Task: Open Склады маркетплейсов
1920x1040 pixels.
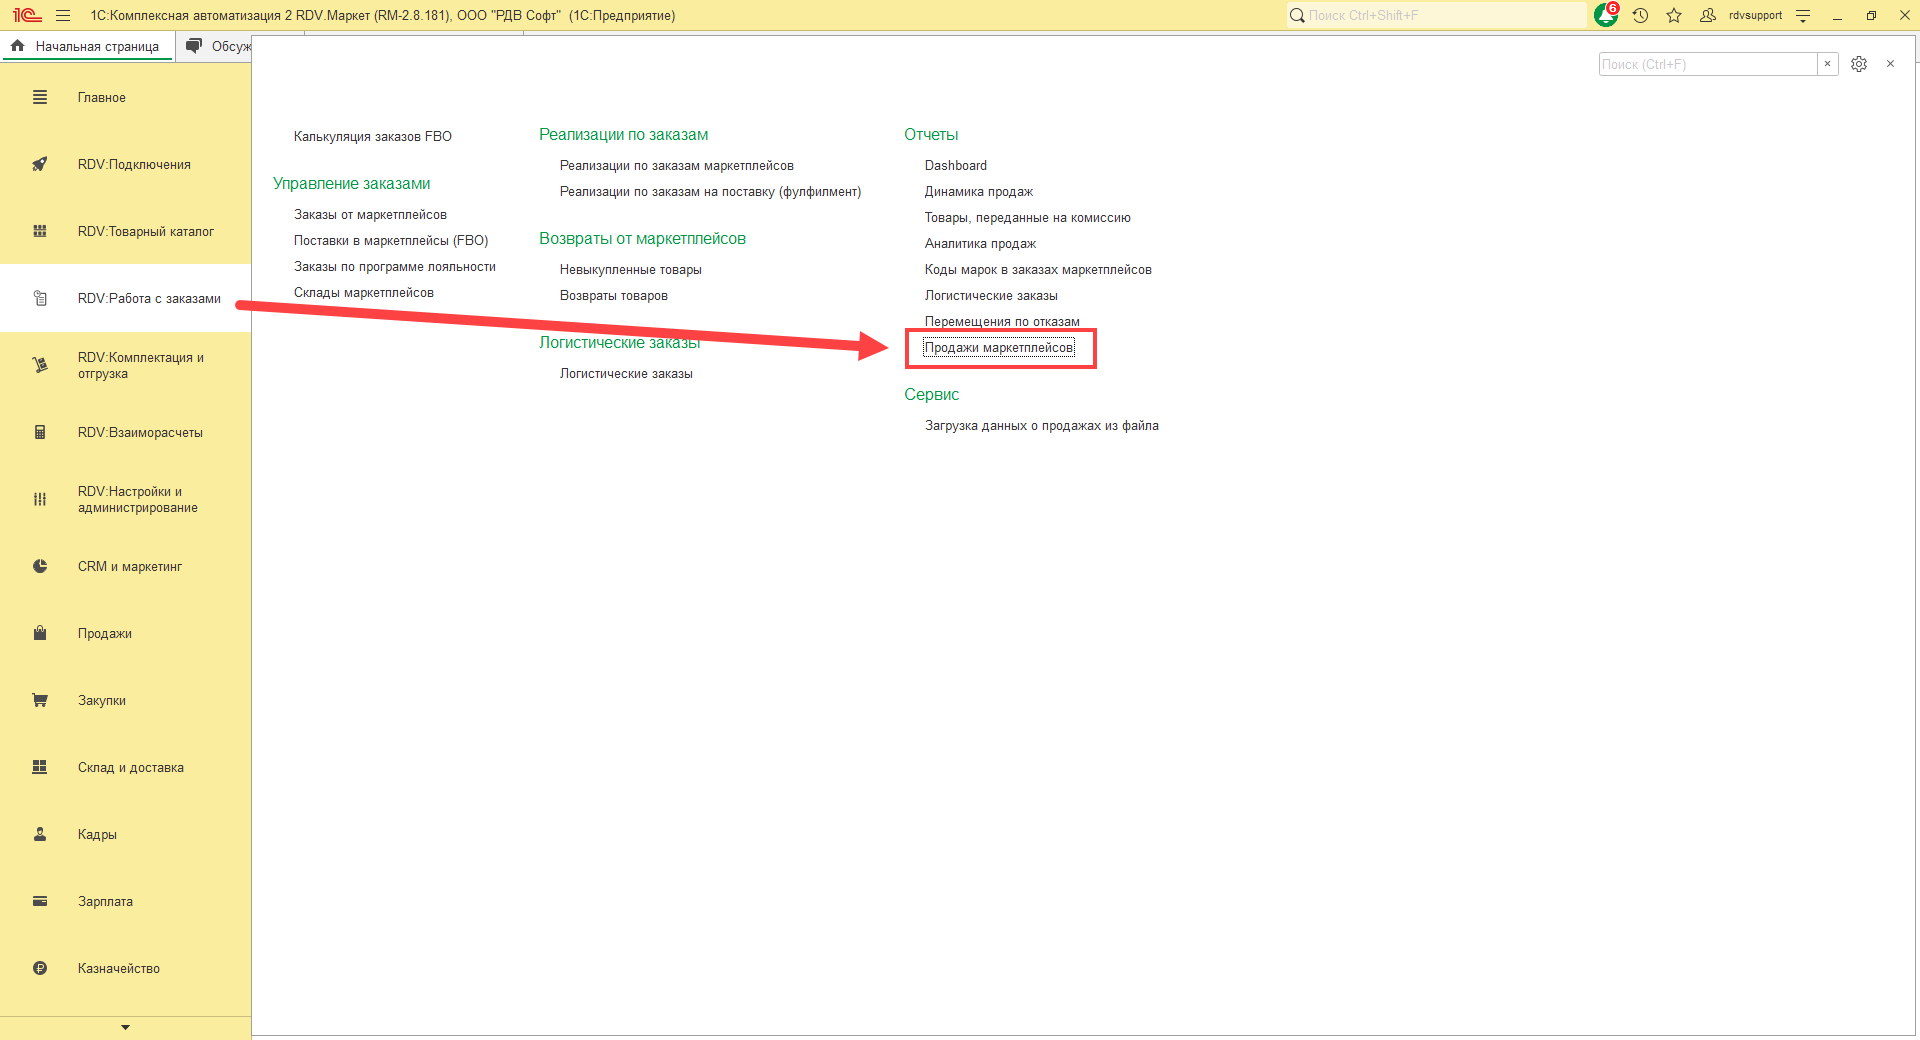Action: click(364, 292)
